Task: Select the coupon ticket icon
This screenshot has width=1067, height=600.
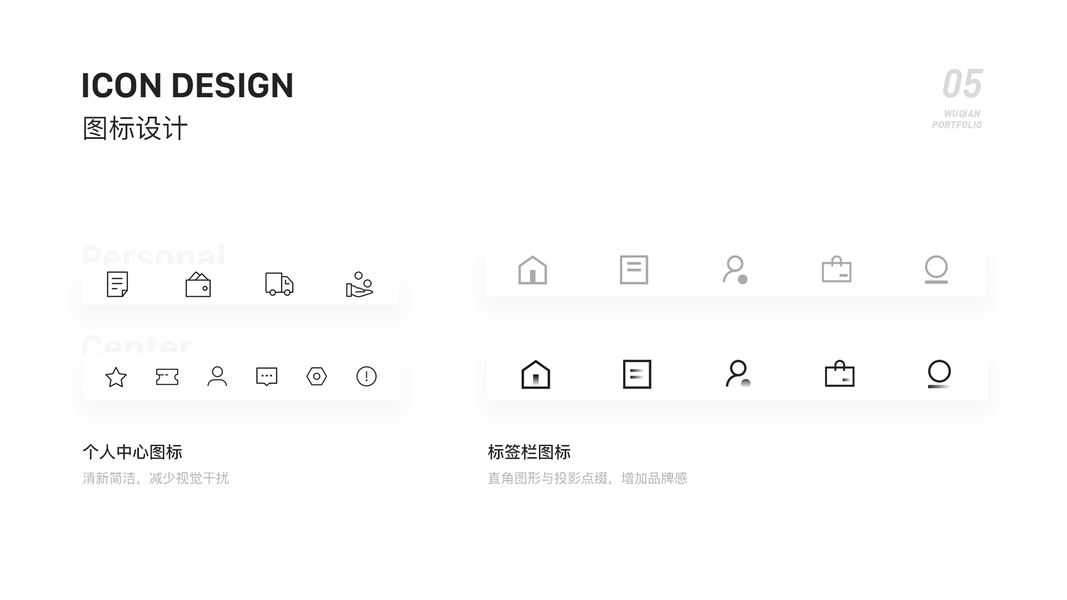Action: 167,376
